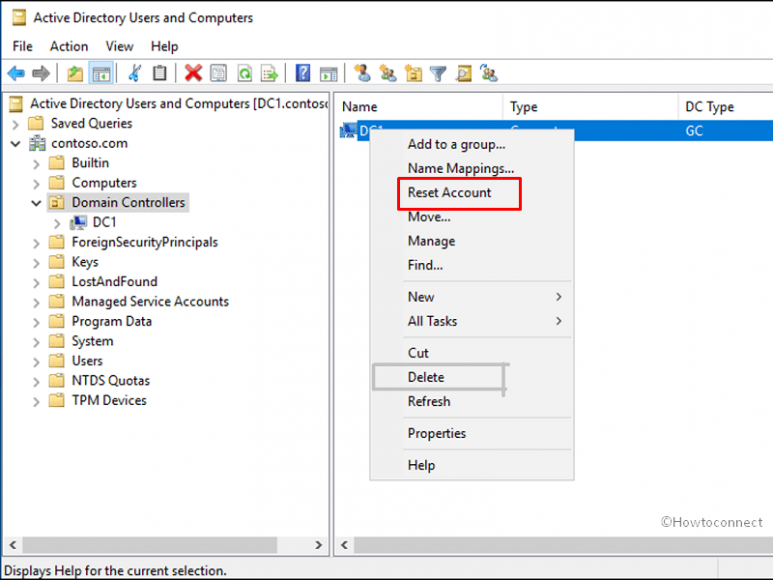Sort by the Name column header
The height and width of the screenshot is (580, 773).
pos(420,107)
